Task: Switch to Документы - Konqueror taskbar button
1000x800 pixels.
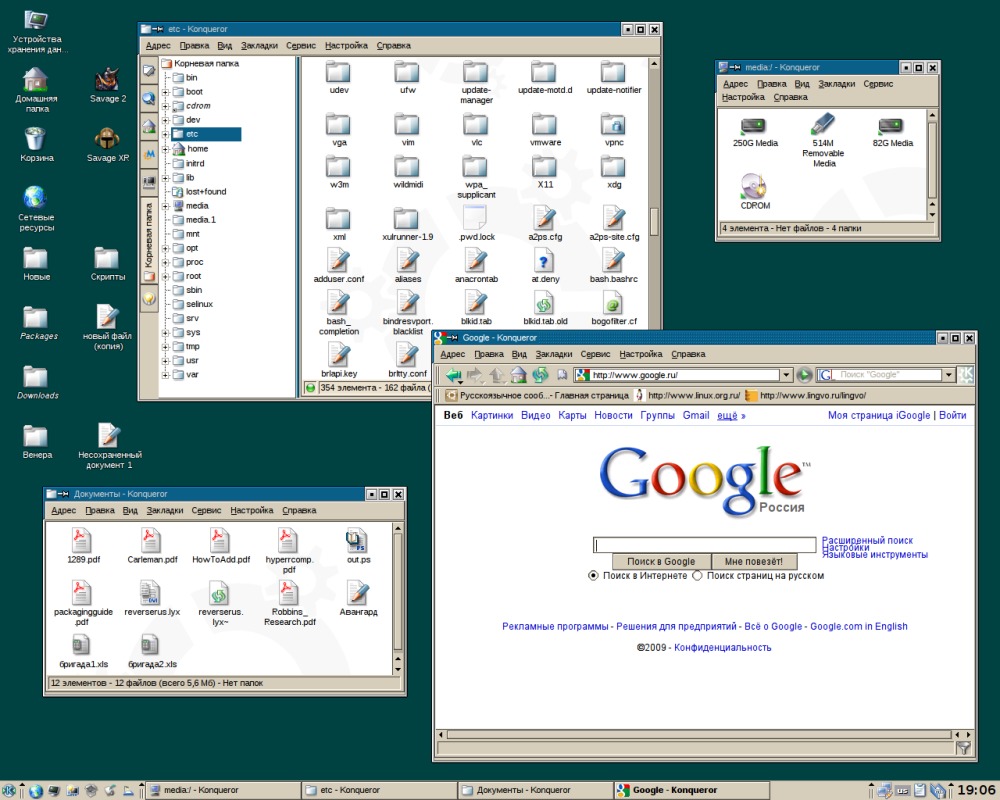Action: point(534,790)
